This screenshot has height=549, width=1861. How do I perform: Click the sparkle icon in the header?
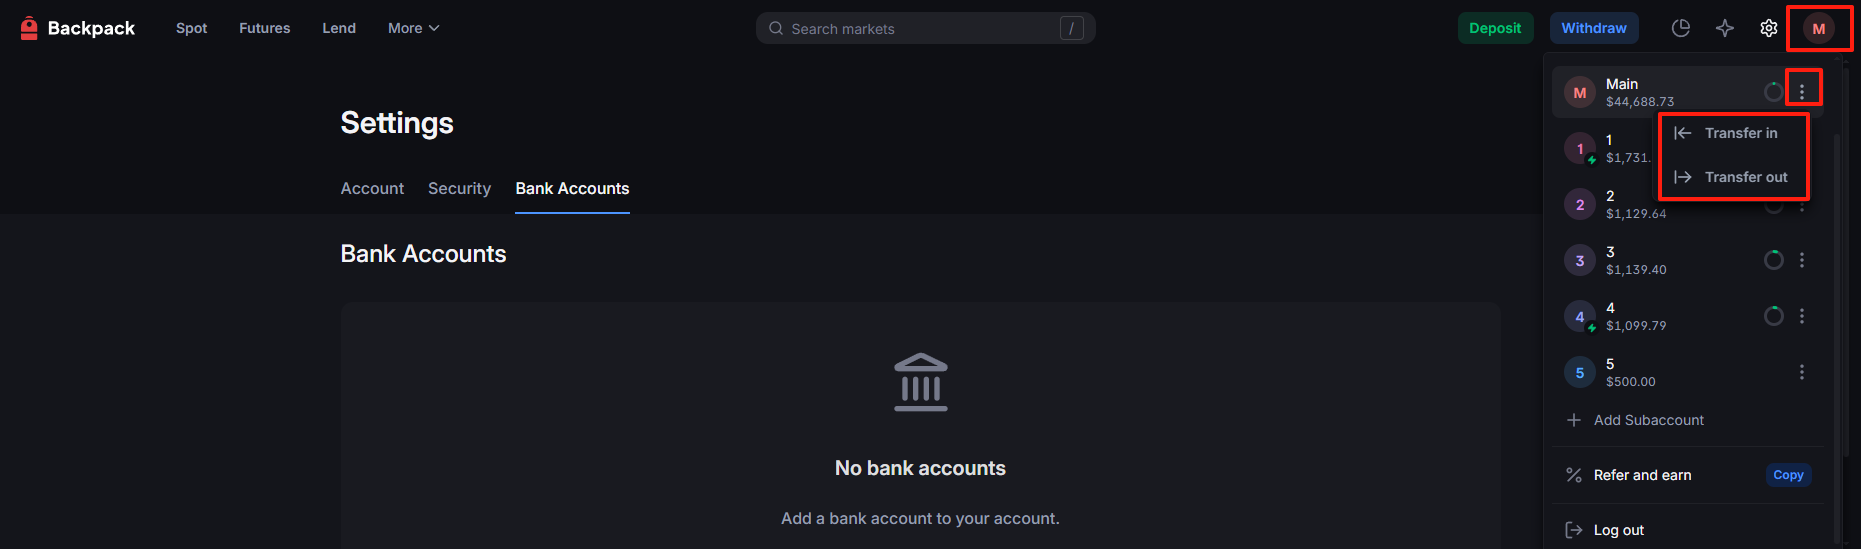pos(1725,28)
